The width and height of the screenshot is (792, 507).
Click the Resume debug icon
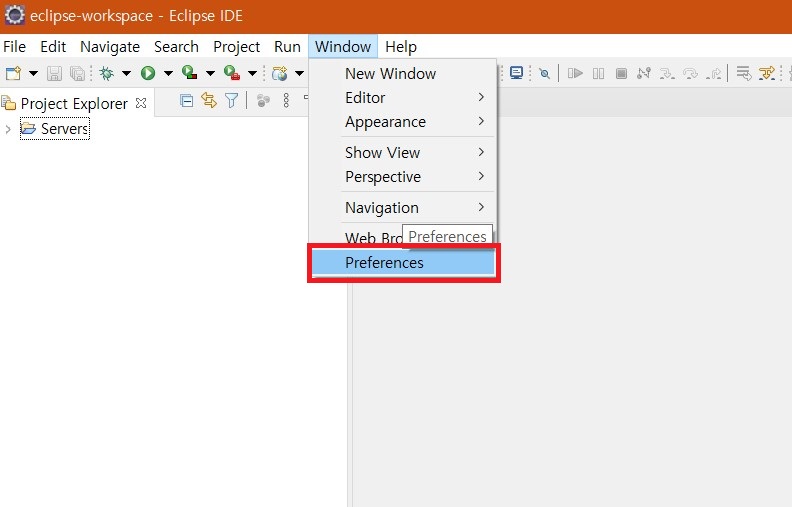click(575, 73)
